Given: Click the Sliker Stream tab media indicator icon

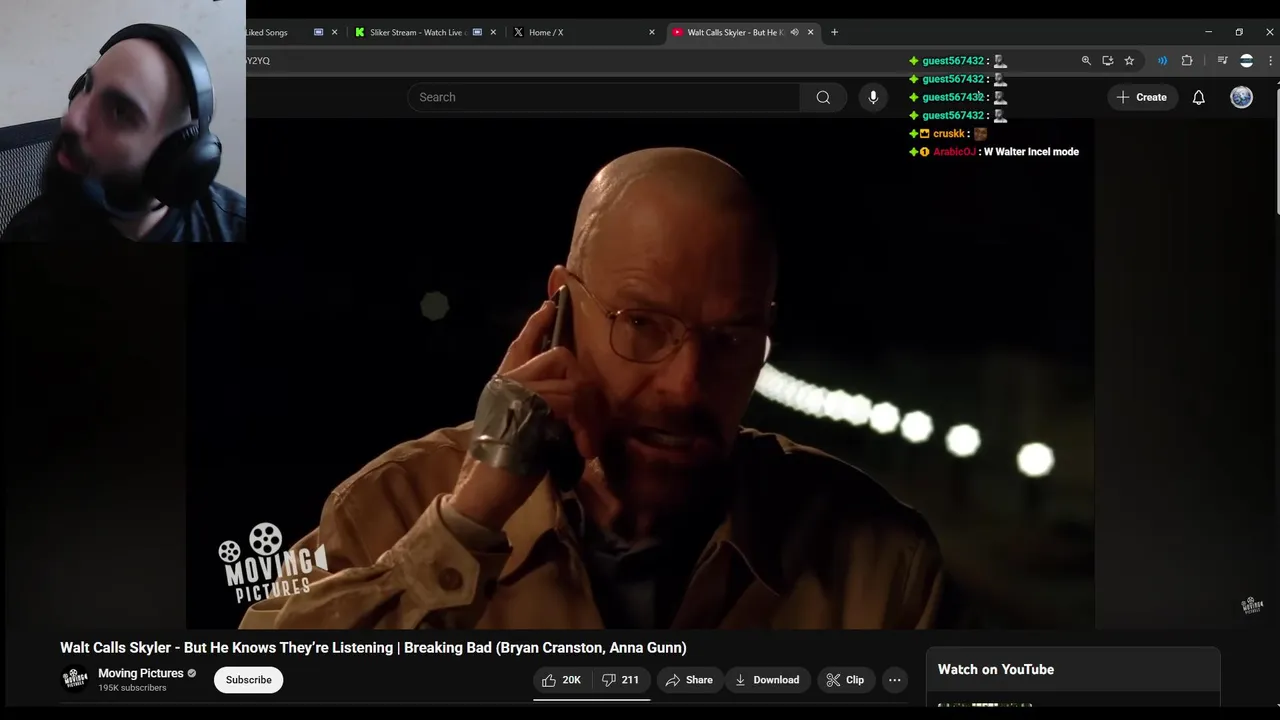Looking at the screenshot, I should 477,32.
